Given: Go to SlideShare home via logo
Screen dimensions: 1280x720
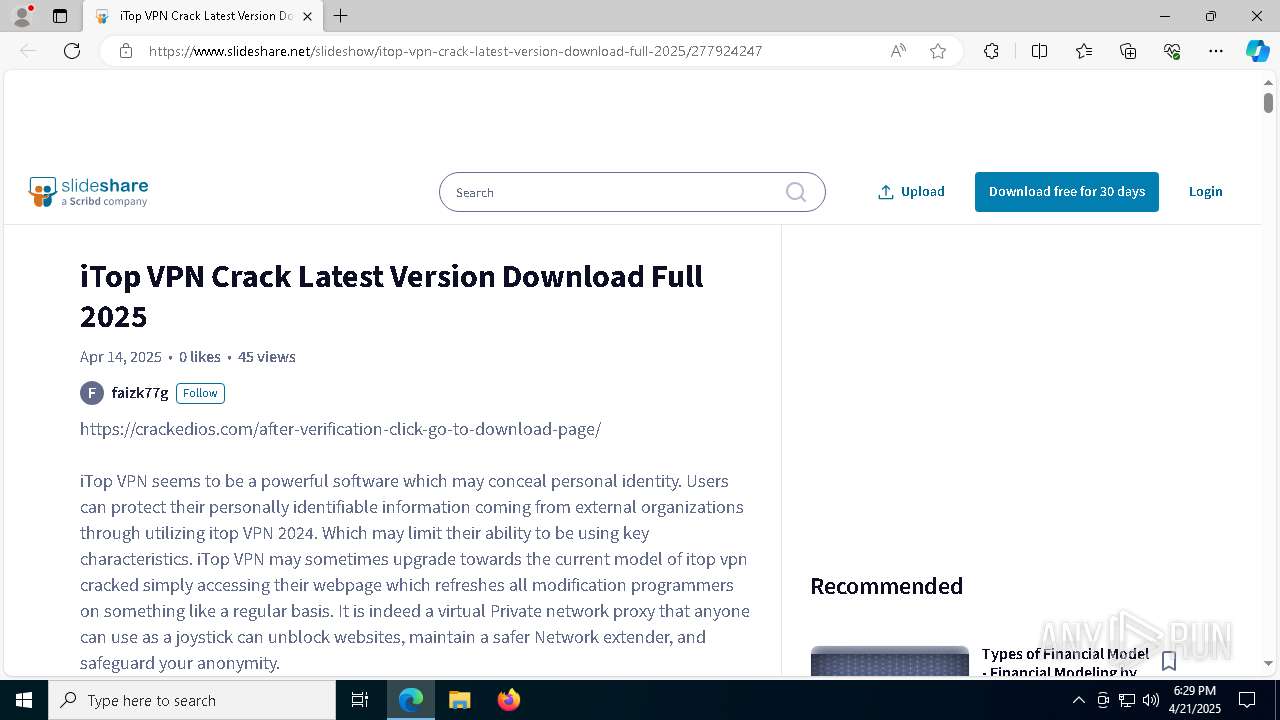Looking at the screenshot, I should pyautogui.click(x=89, y=192).
